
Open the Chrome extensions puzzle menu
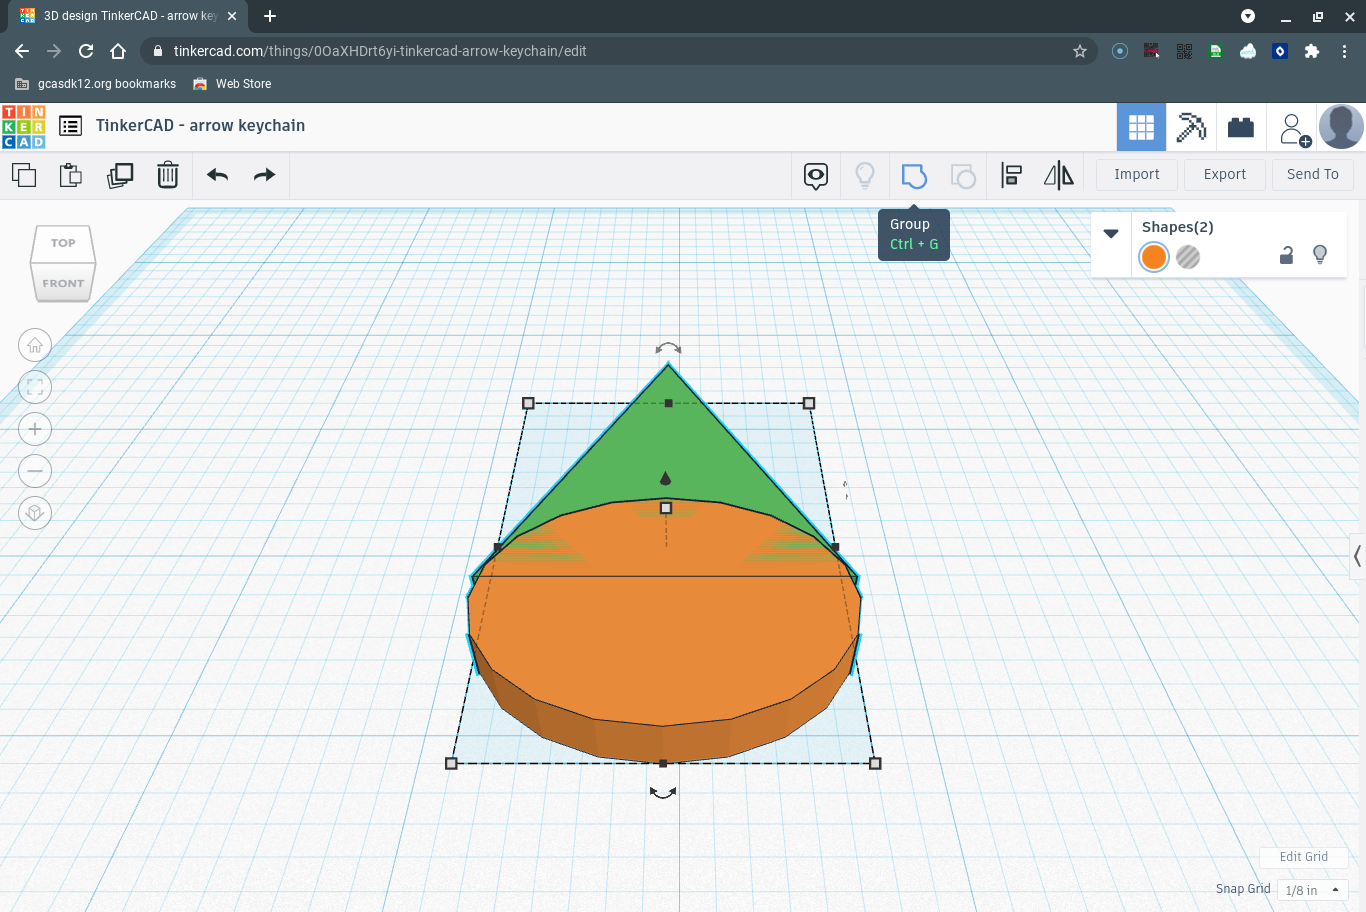tap(1312, 51)
